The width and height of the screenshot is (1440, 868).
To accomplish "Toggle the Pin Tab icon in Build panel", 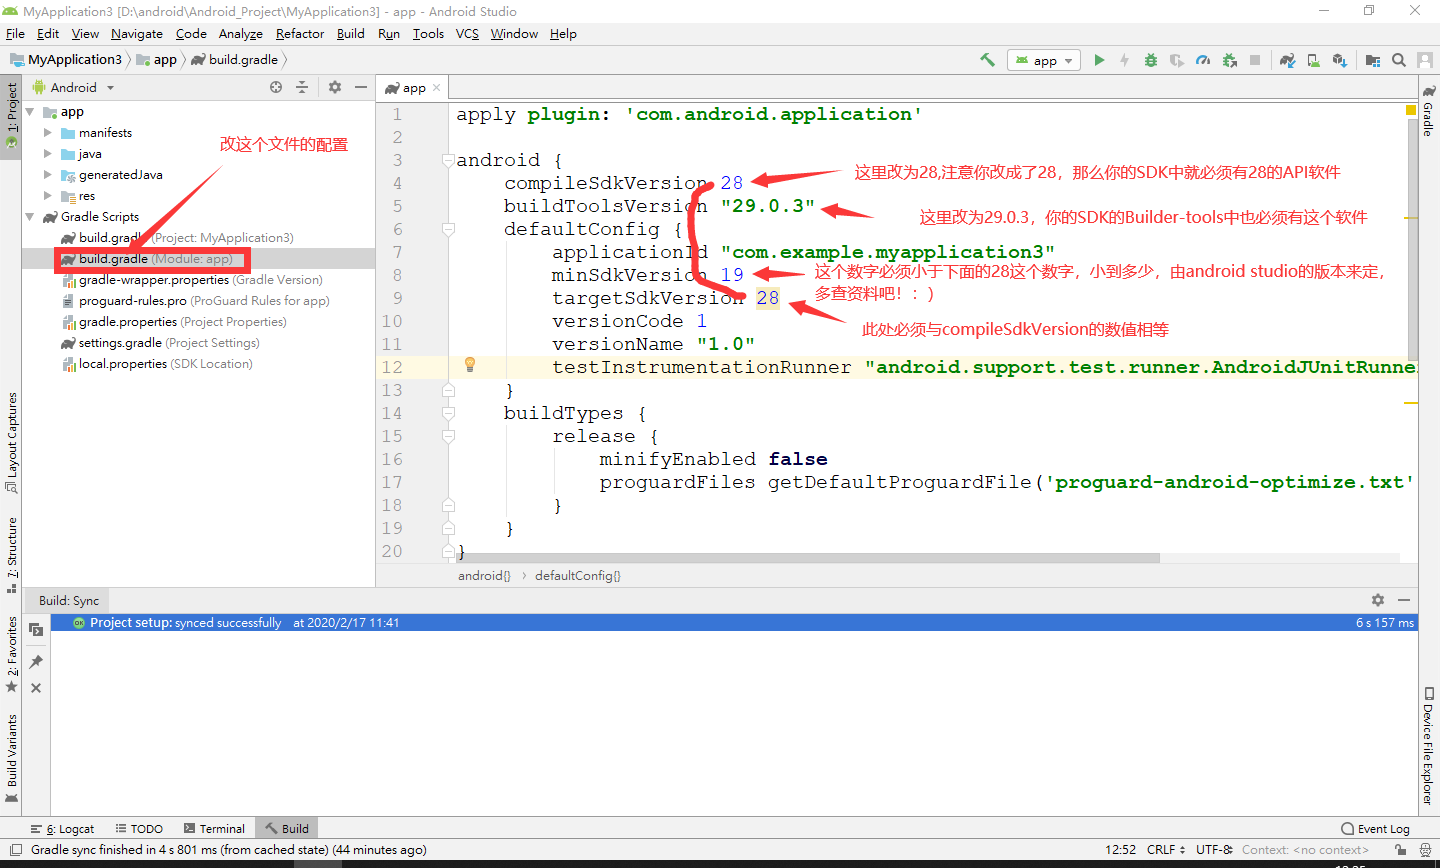I will tap(36, 662).
